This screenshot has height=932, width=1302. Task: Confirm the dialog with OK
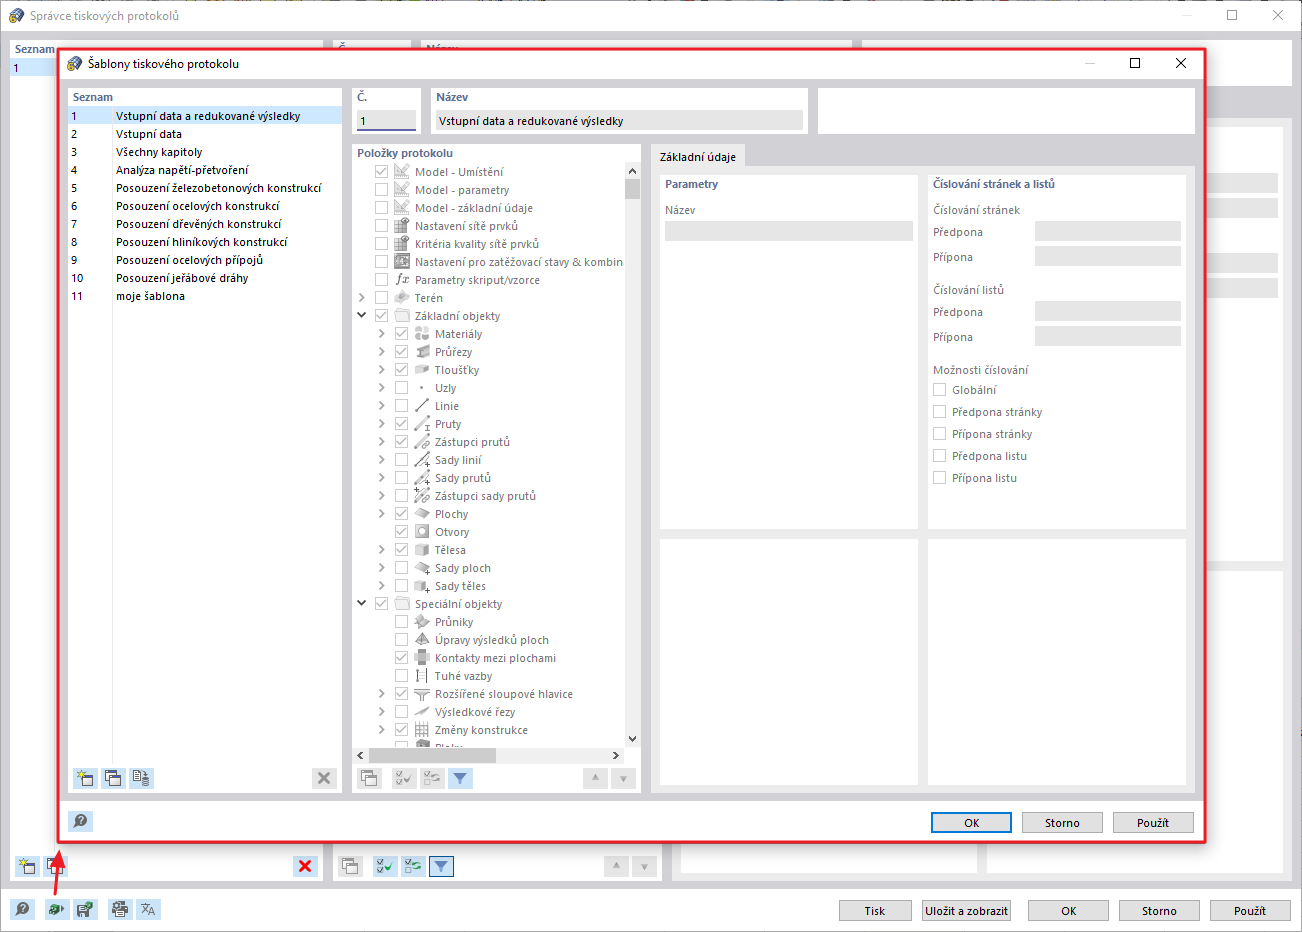[970, 821]
